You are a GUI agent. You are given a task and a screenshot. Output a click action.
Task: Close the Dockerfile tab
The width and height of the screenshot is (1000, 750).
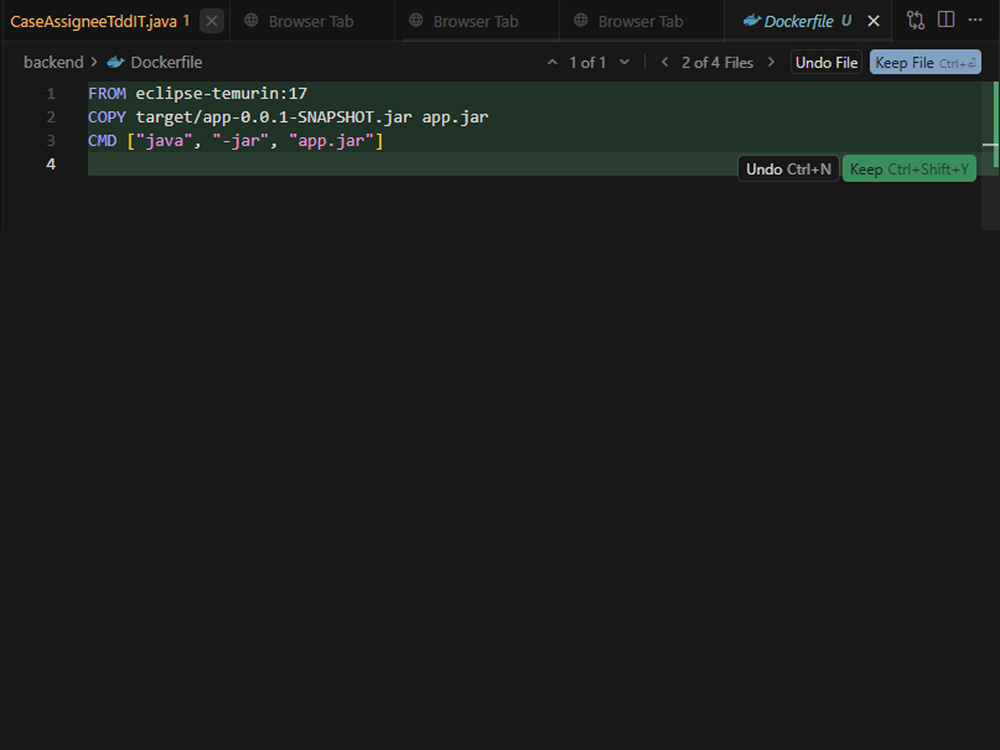click(874, 21)
